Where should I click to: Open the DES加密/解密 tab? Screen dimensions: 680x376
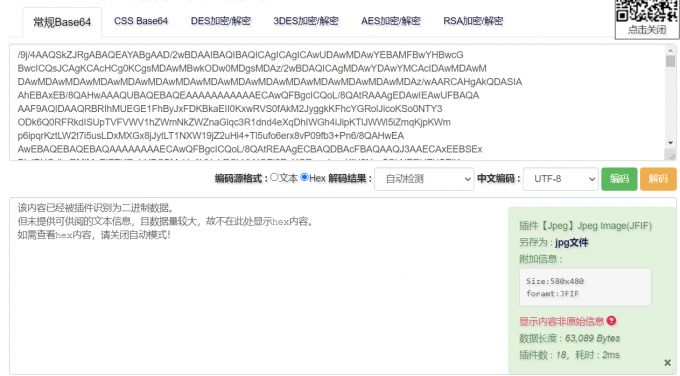(221, 21)
